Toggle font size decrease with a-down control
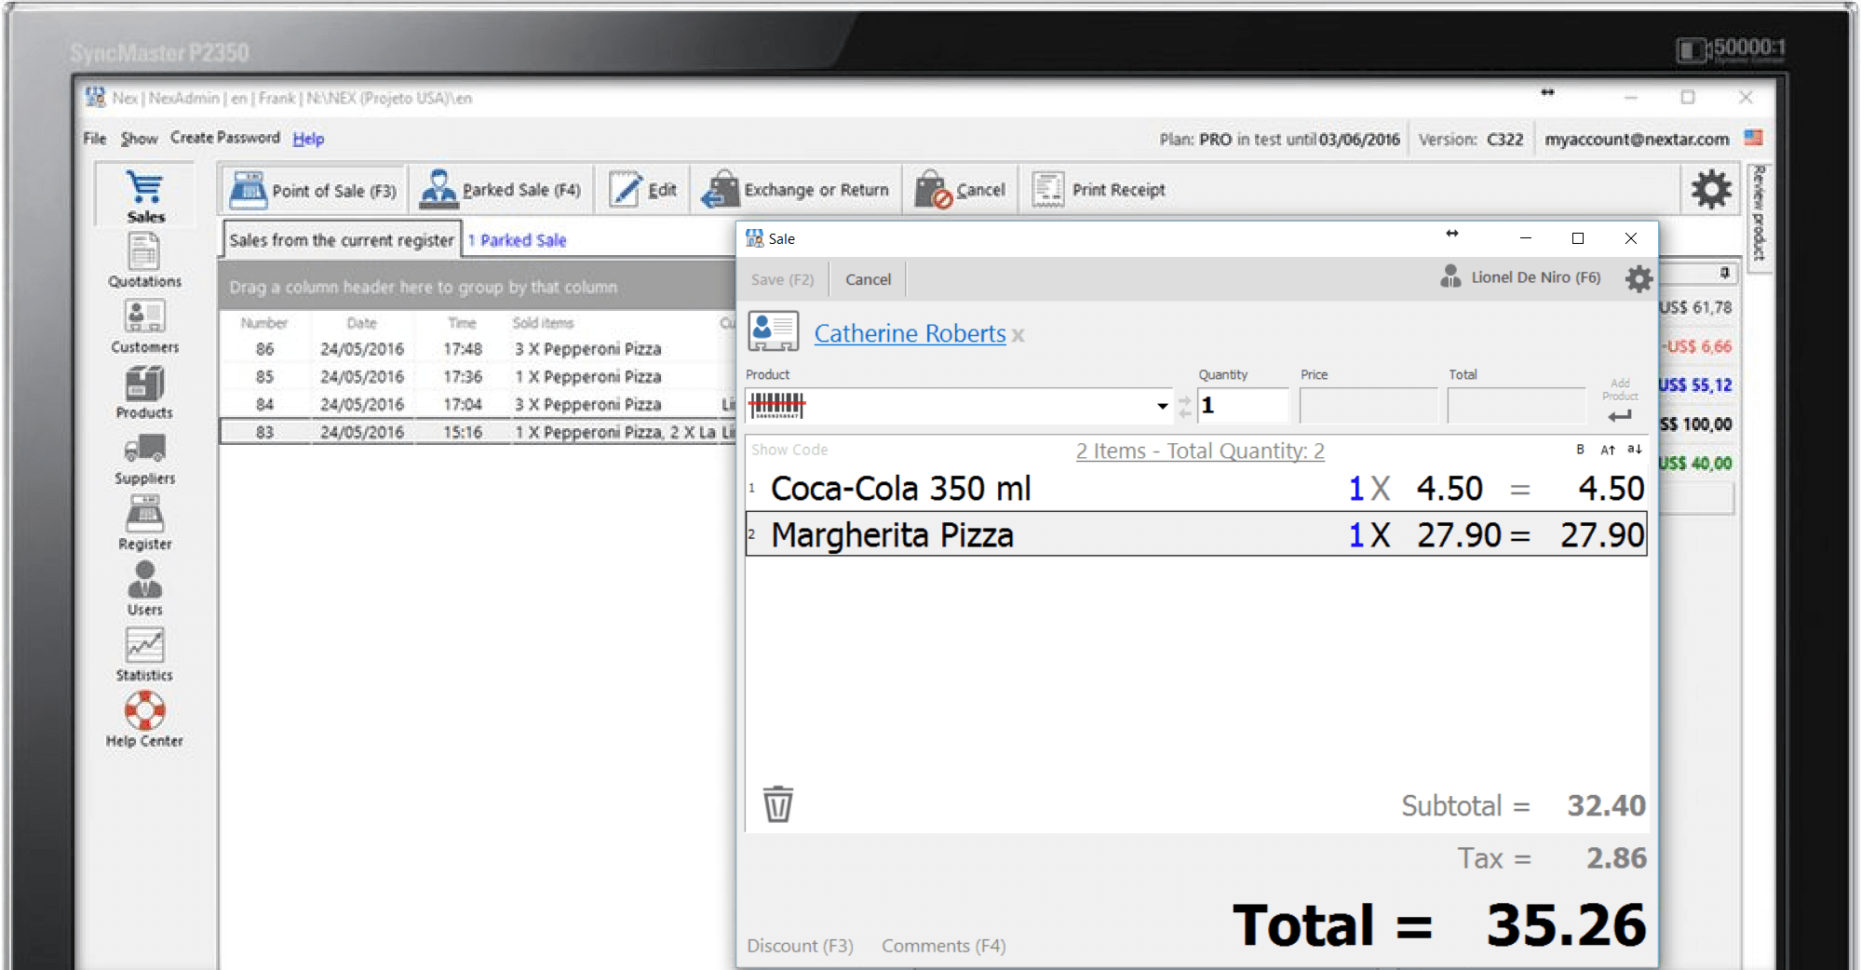1861x970 pixels. click(1634, 451)
